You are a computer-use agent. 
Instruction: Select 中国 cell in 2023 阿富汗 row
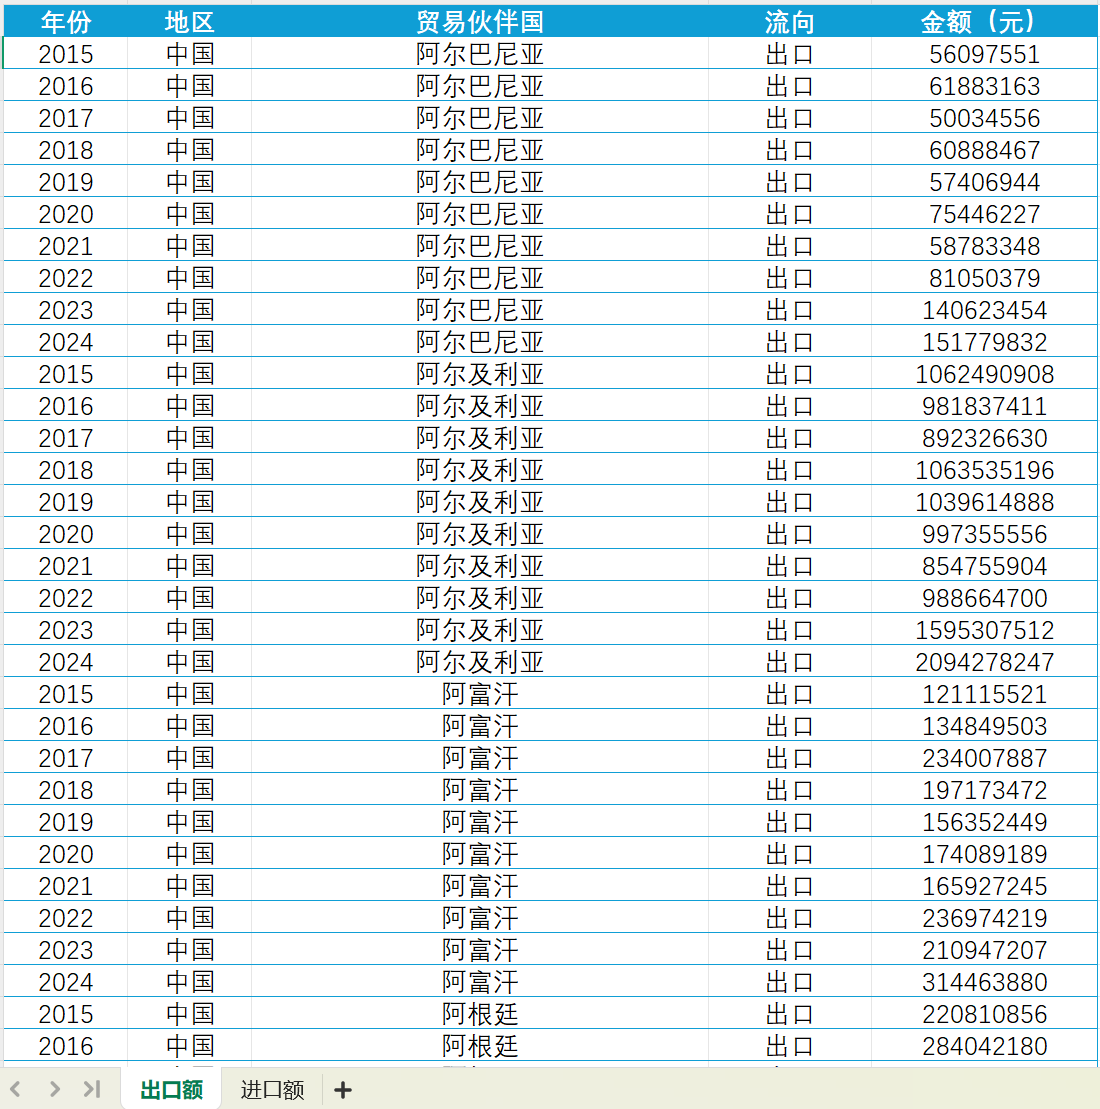point(190,950)
